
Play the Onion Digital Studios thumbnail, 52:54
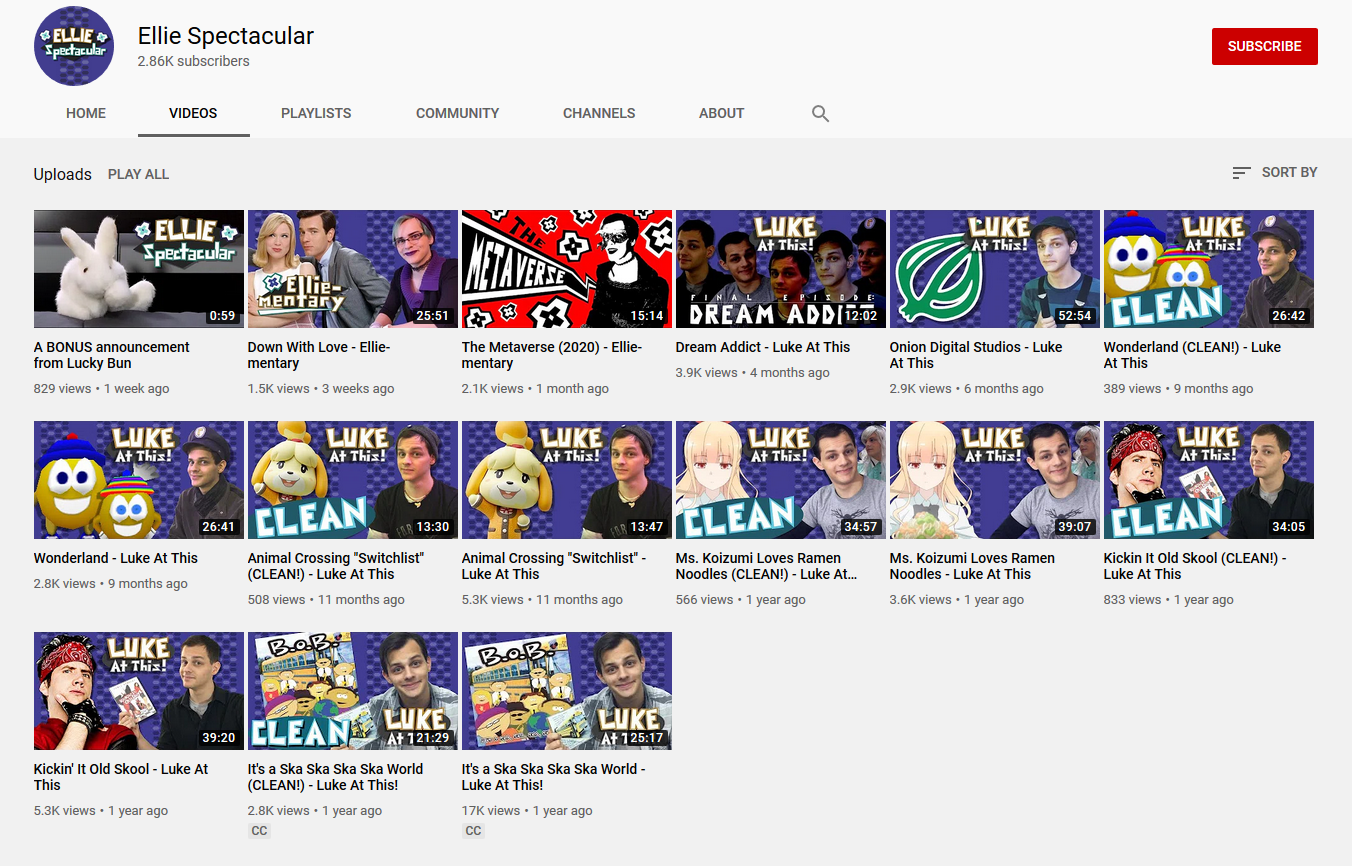pyautogui.click(x=995, y=269)
